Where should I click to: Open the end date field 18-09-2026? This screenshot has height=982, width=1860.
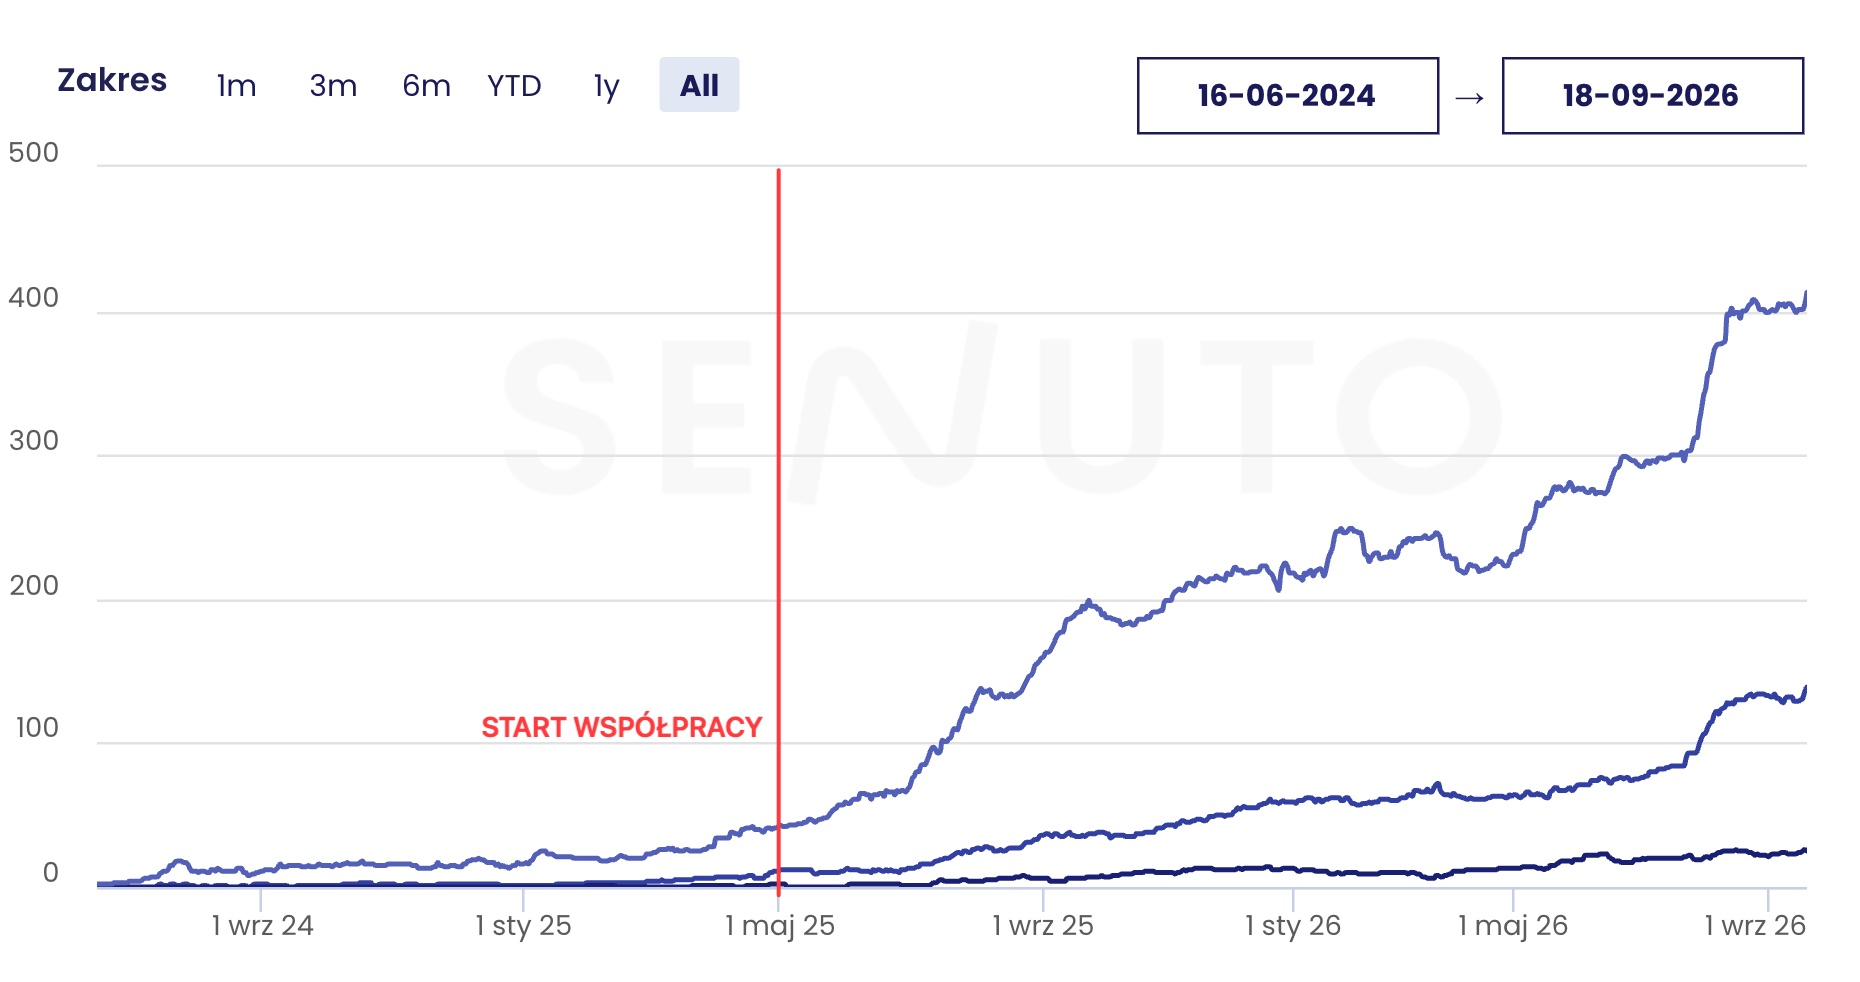pos(1653,96)
